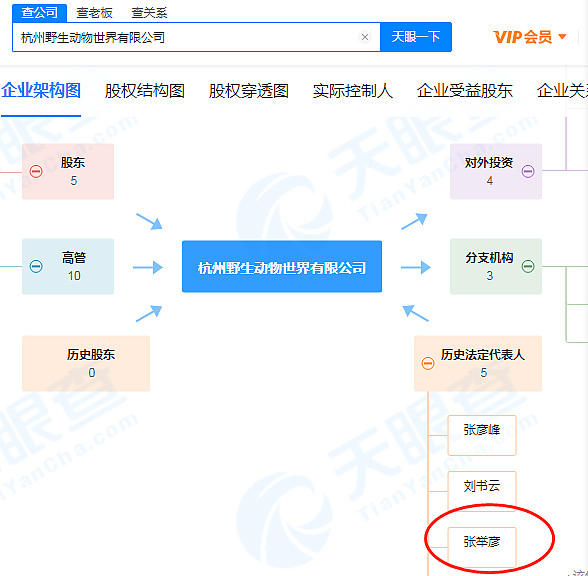This screenshot has height=576, width=588.
Task: Select the 张彦峰 legal representative node
Action: (482, 435)
